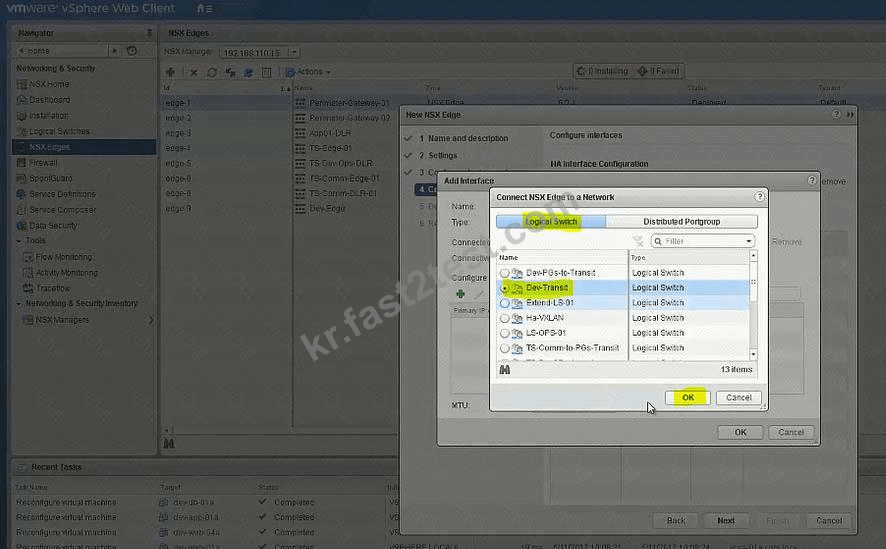Click the 0 Installing status indicator
The height and width of the screenshot is (549, 886).
602,71
